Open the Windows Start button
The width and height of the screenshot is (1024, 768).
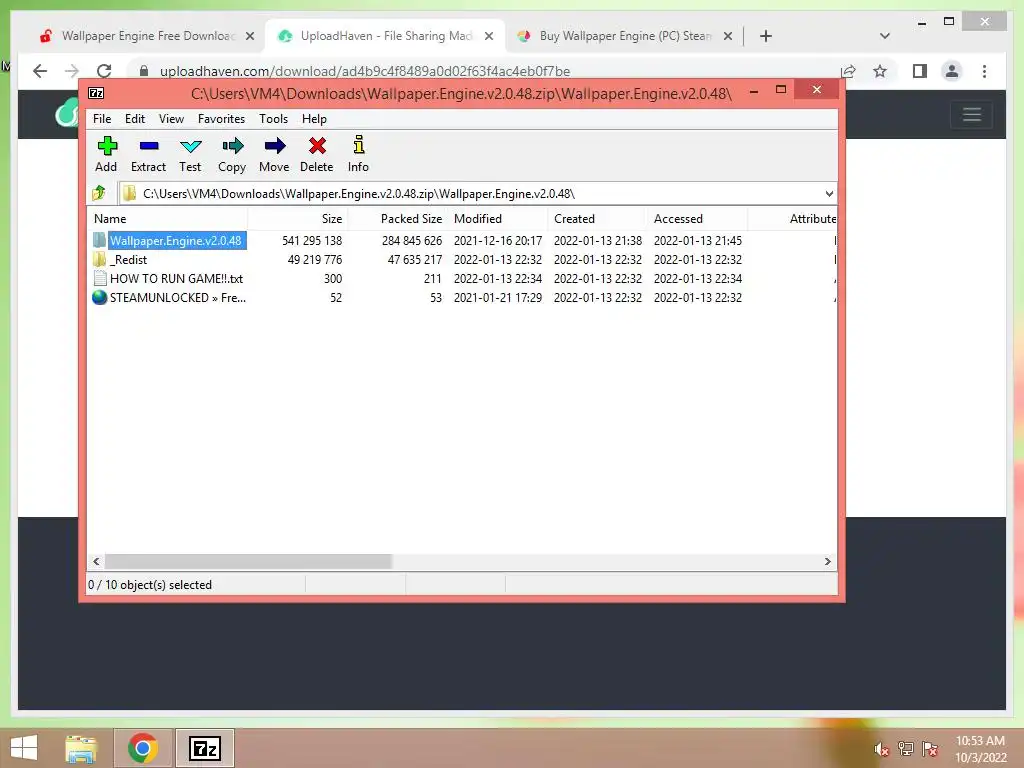point(24,748)
